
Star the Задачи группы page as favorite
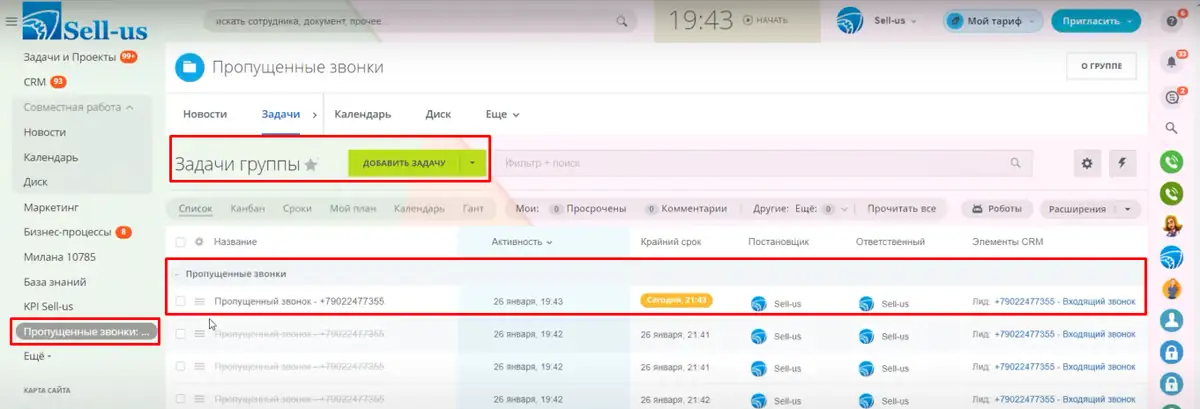coord(311,165)
